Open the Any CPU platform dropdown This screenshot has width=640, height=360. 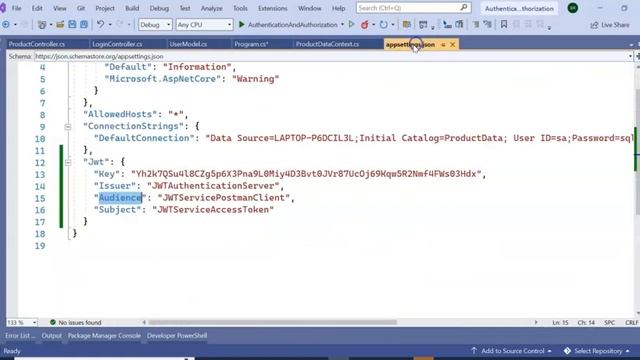pos(204,25)
